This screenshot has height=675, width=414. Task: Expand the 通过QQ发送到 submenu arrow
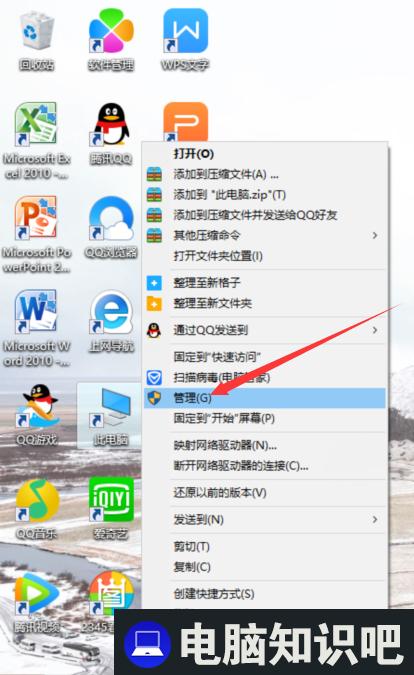point(375,330)
